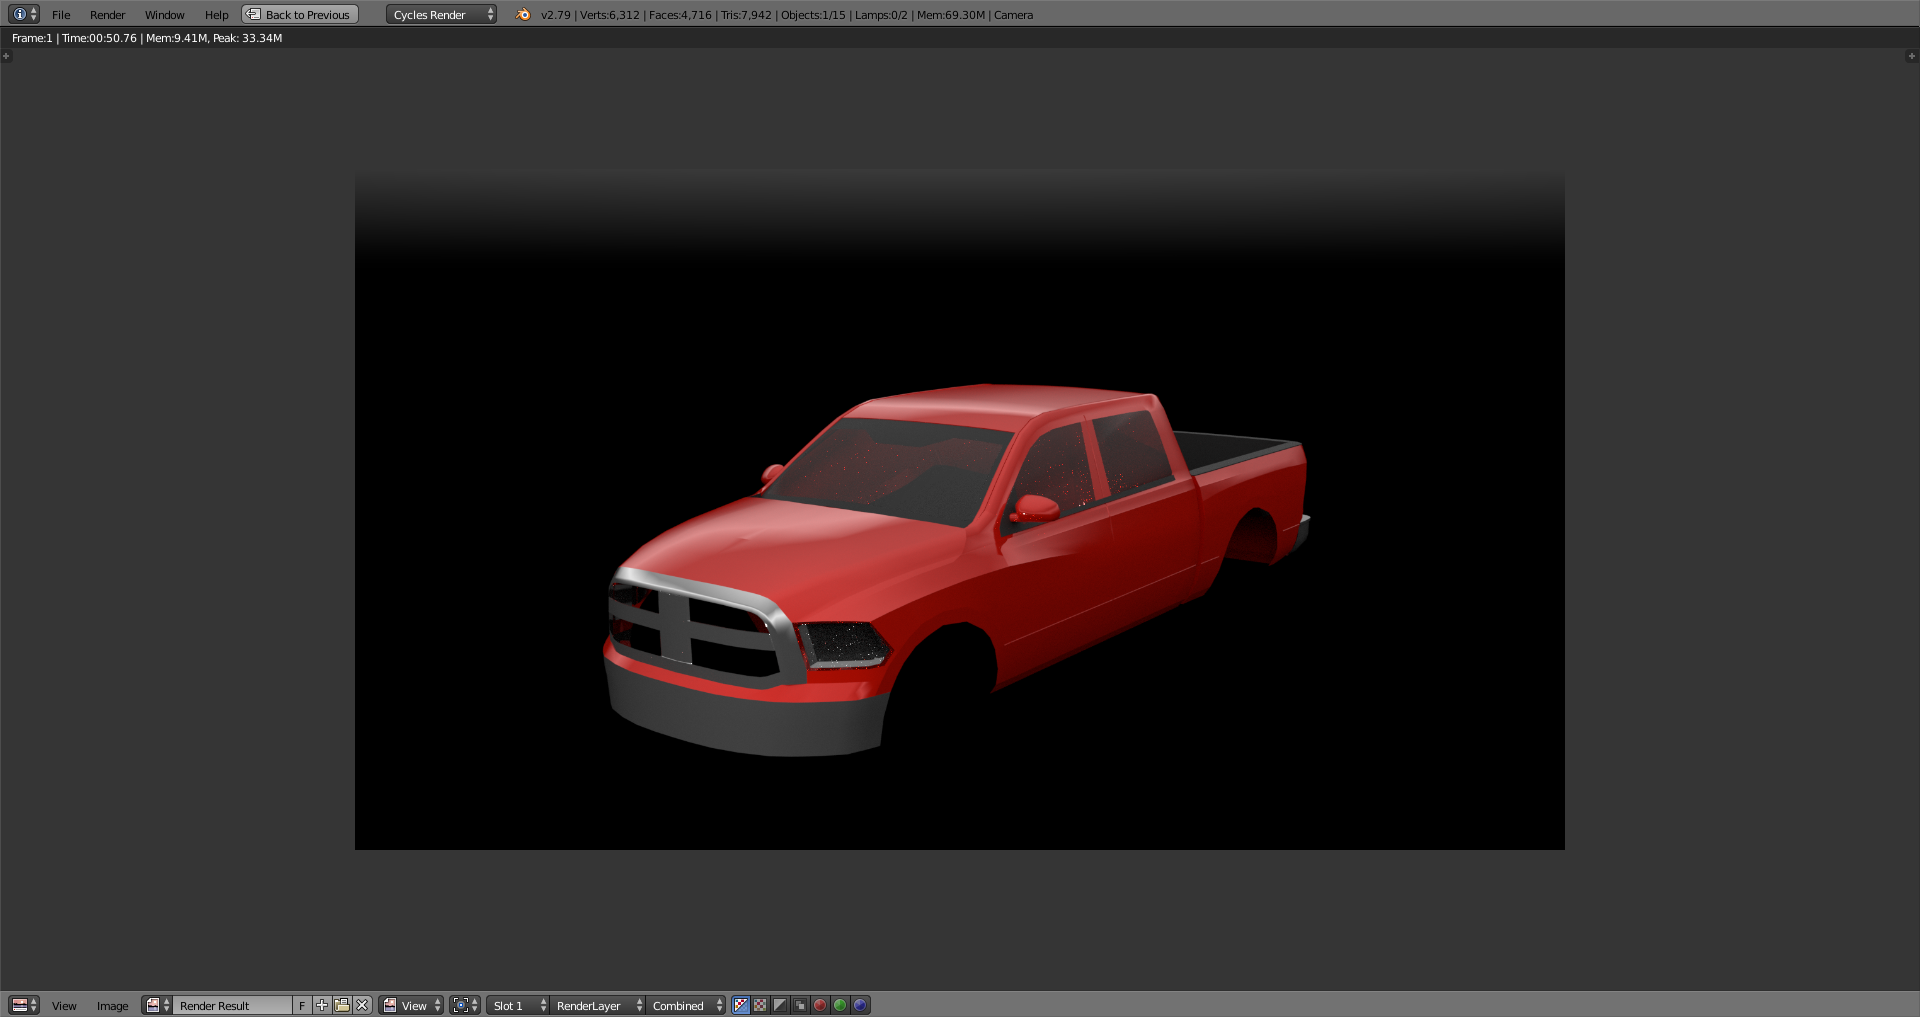
Task: Toggle Blue channel display
Action: click(x=860, y=1005)
